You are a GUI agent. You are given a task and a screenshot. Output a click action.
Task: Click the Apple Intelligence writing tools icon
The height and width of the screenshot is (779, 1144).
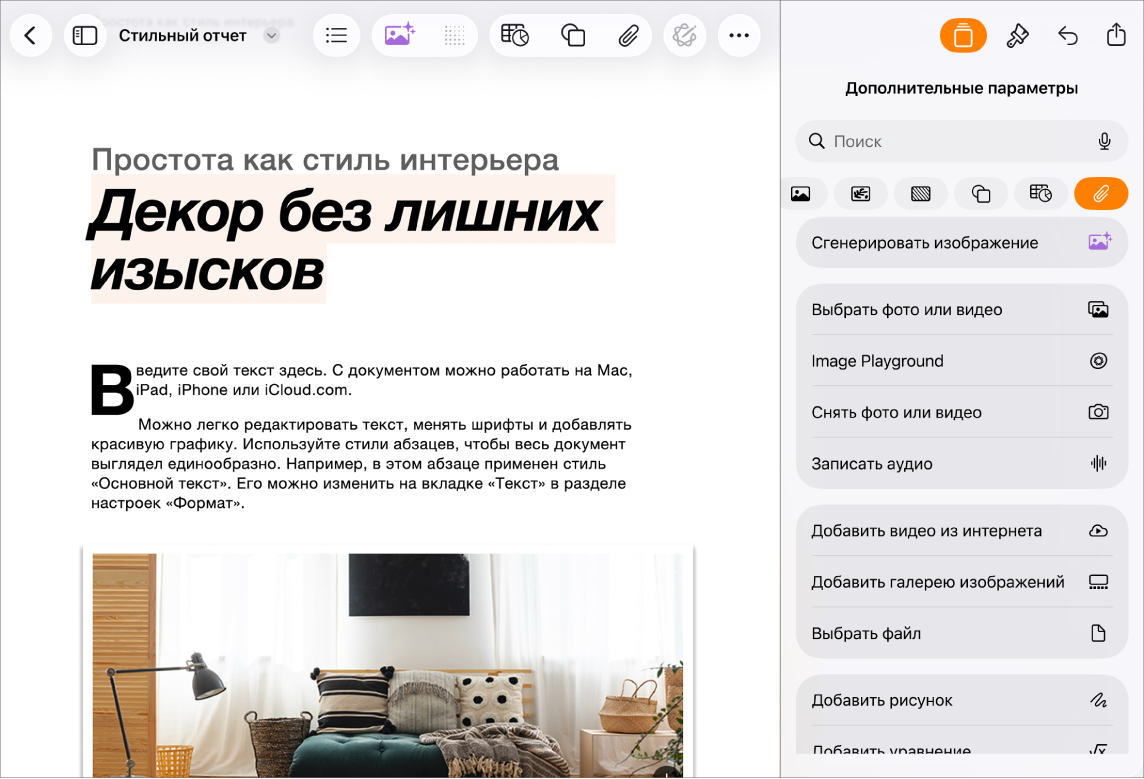(x=684, y=35)
